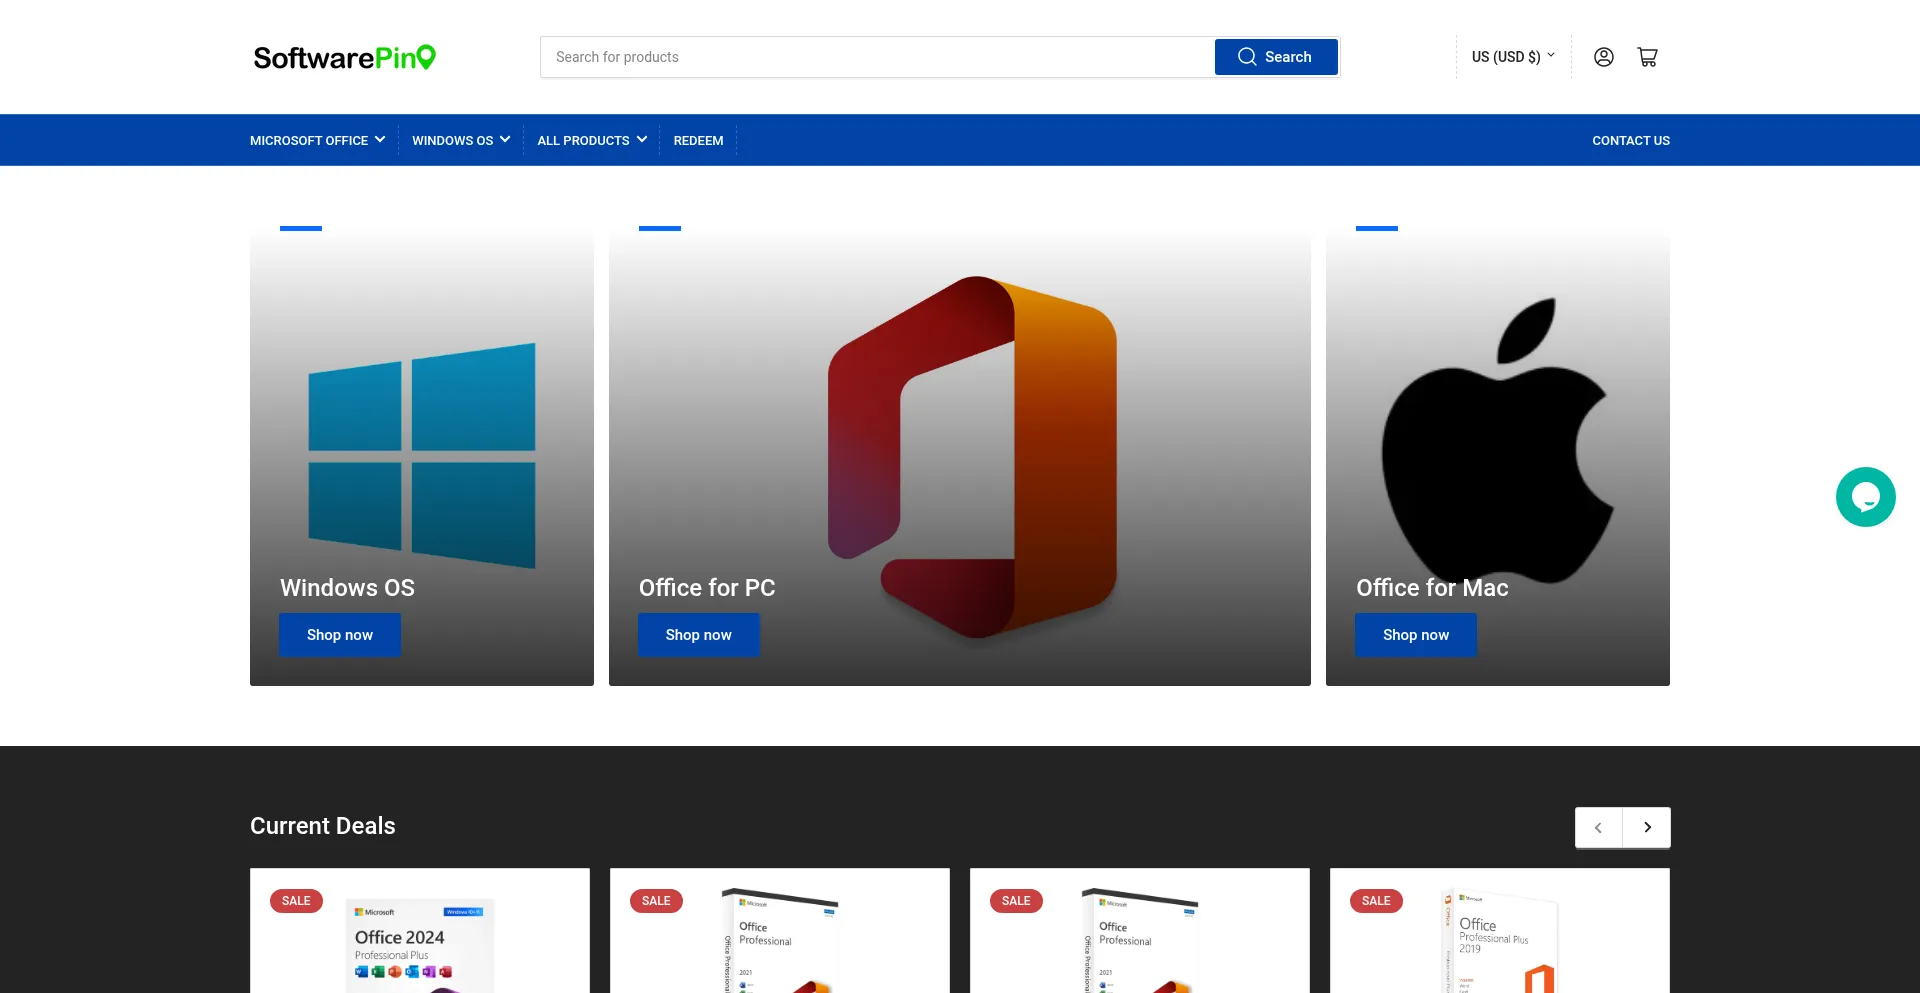Click the black Apple logo image
This screenshot has width=1920, height=993.
1497,440
